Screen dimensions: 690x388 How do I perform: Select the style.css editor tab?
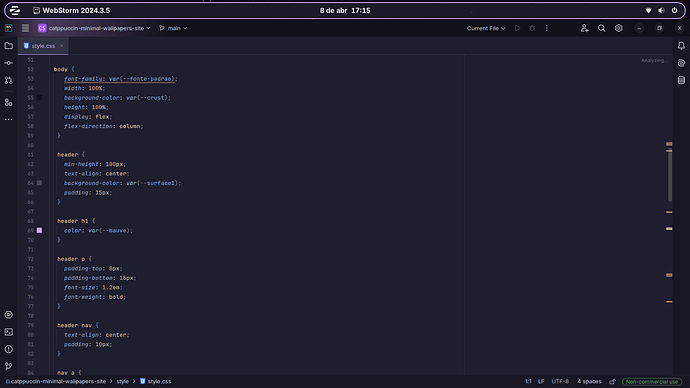coord(43,46)
